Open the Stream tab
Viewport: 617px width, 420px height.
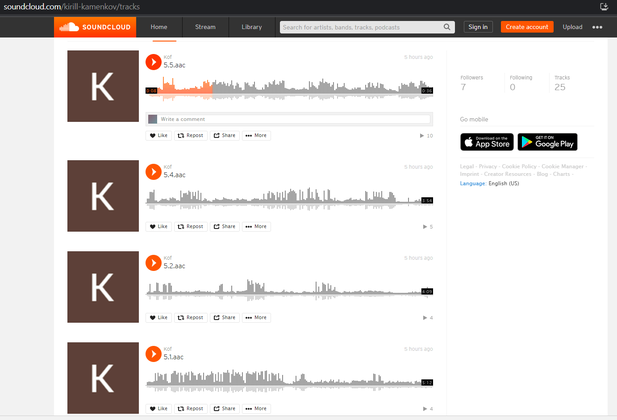coord(205,27)
